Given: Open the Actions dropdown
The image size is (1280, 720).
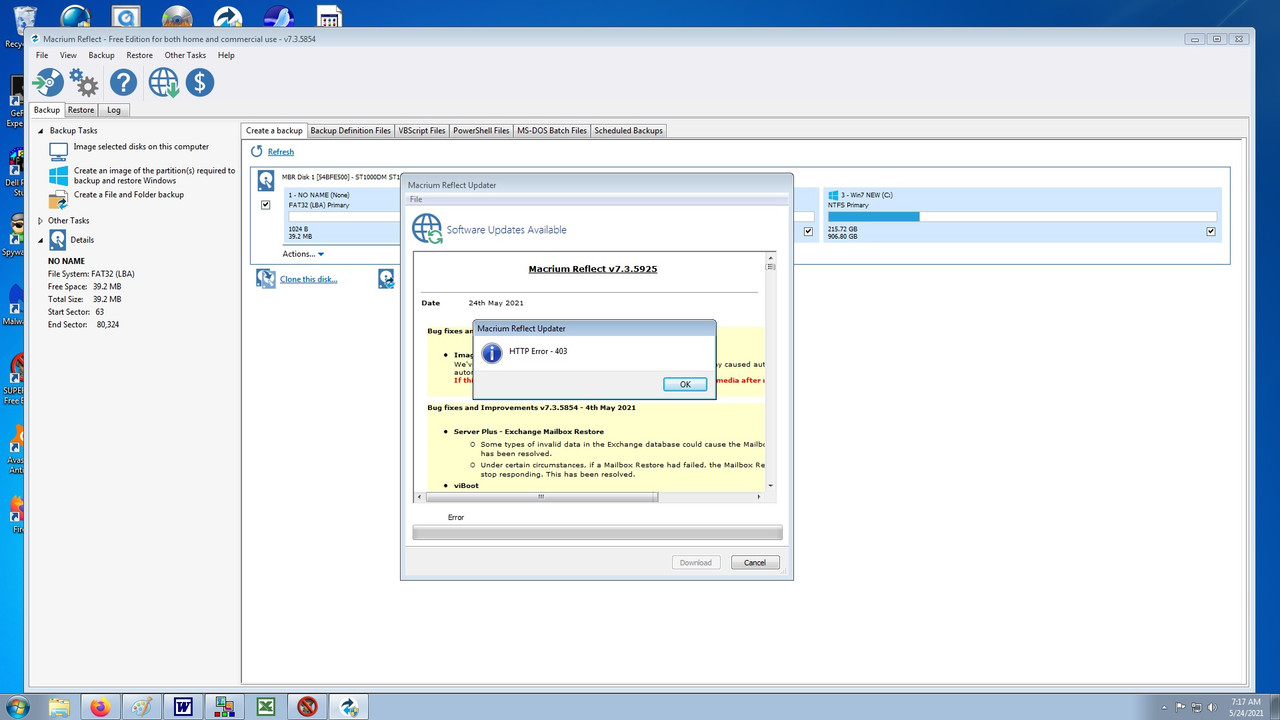Looking at the screenshot, I should (302, 254).
